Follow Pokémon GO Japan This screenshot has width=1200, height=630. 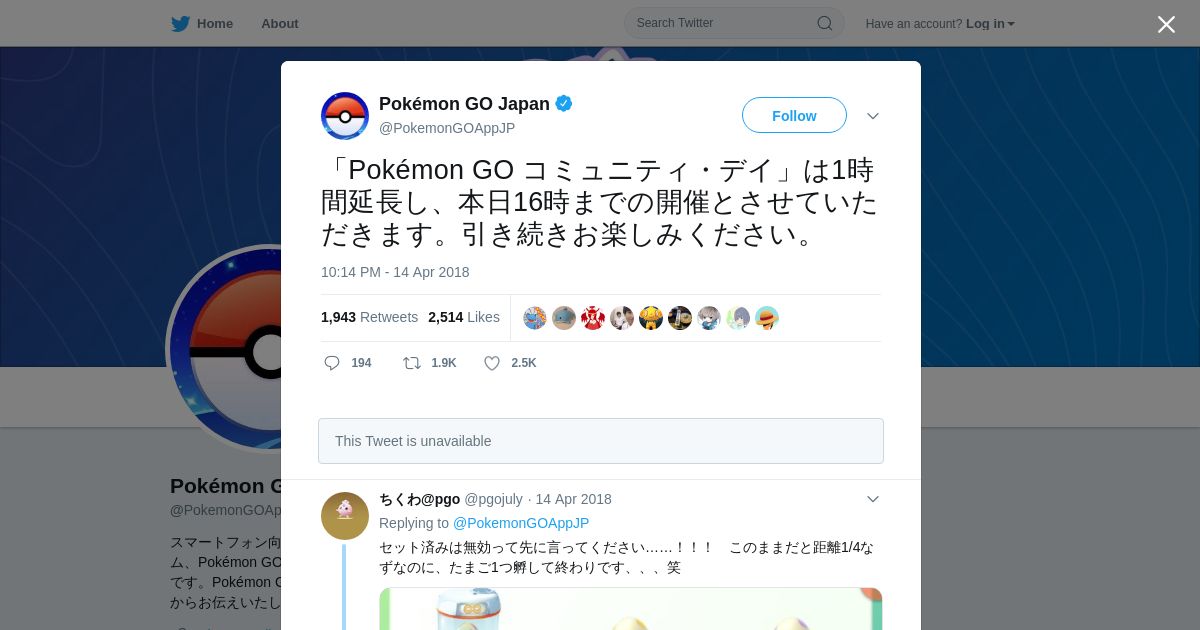pos(794,116)
